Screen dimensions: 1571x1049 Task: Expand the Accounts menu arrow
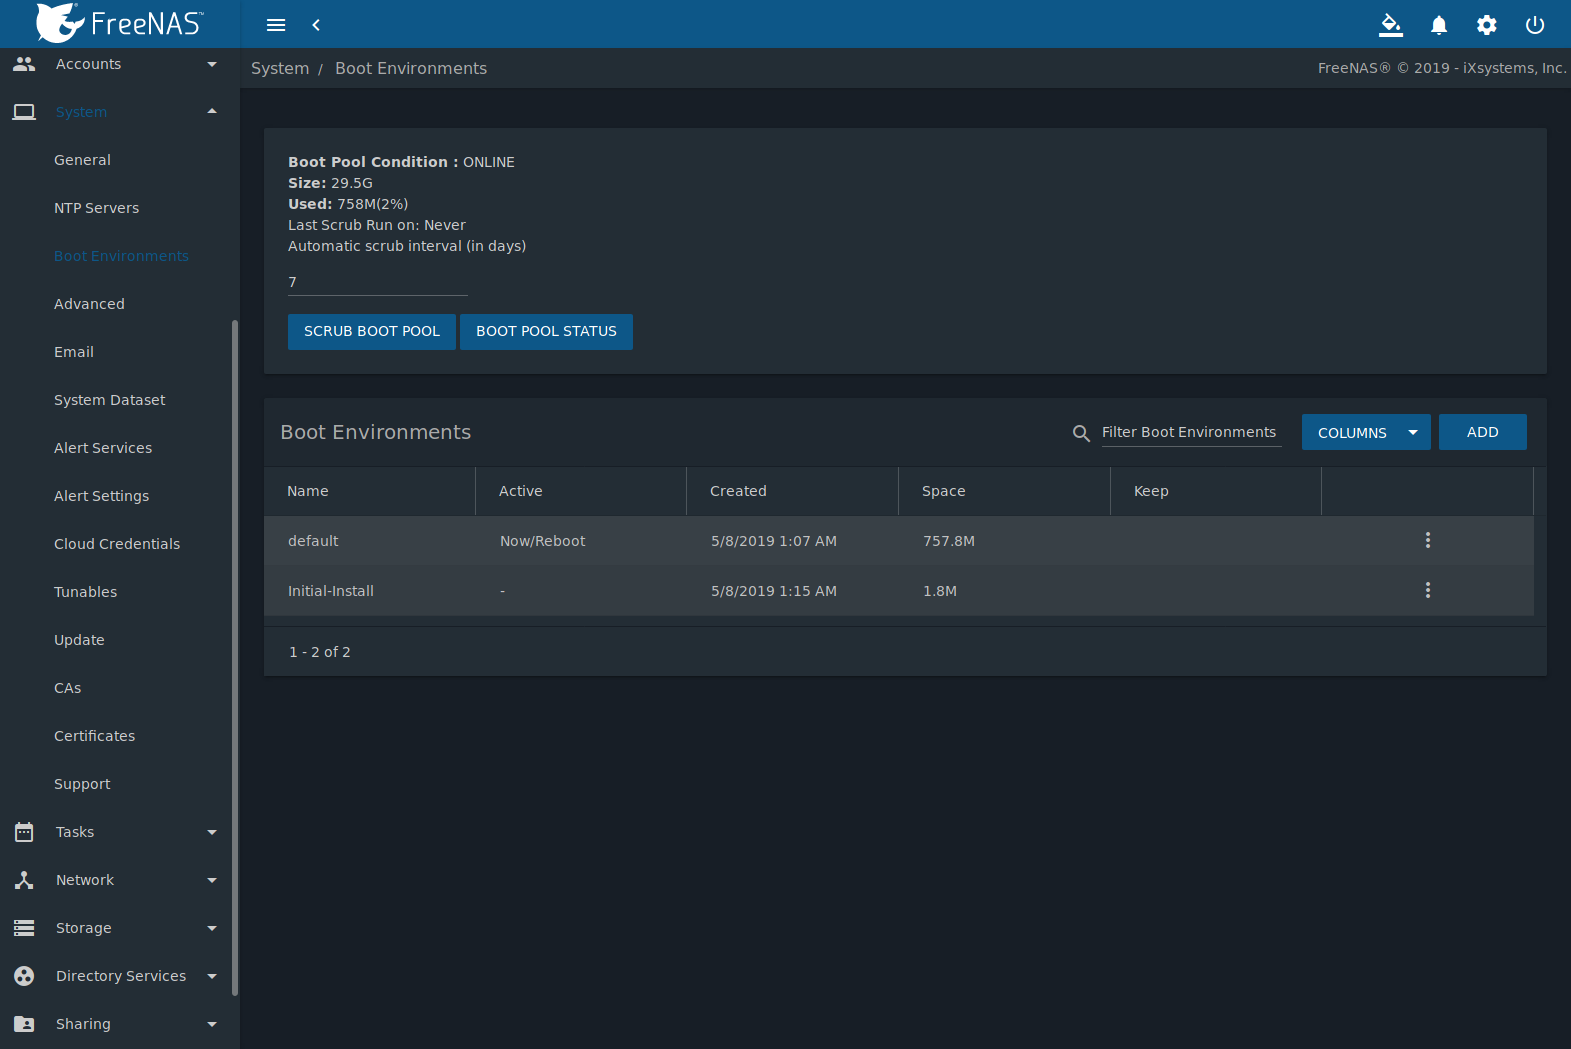(212, 64)
